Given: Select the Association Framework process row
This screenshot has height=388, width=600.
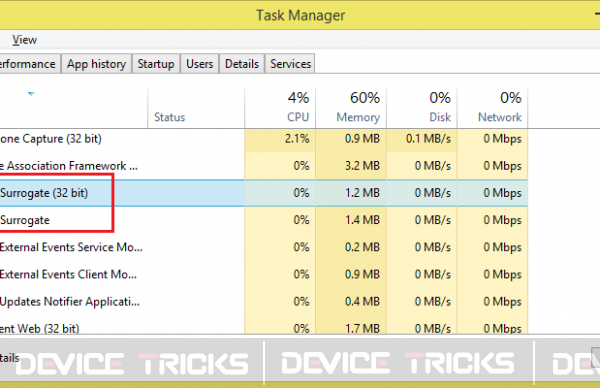Looking at the screenshot, I should click(x=264, y=166).
